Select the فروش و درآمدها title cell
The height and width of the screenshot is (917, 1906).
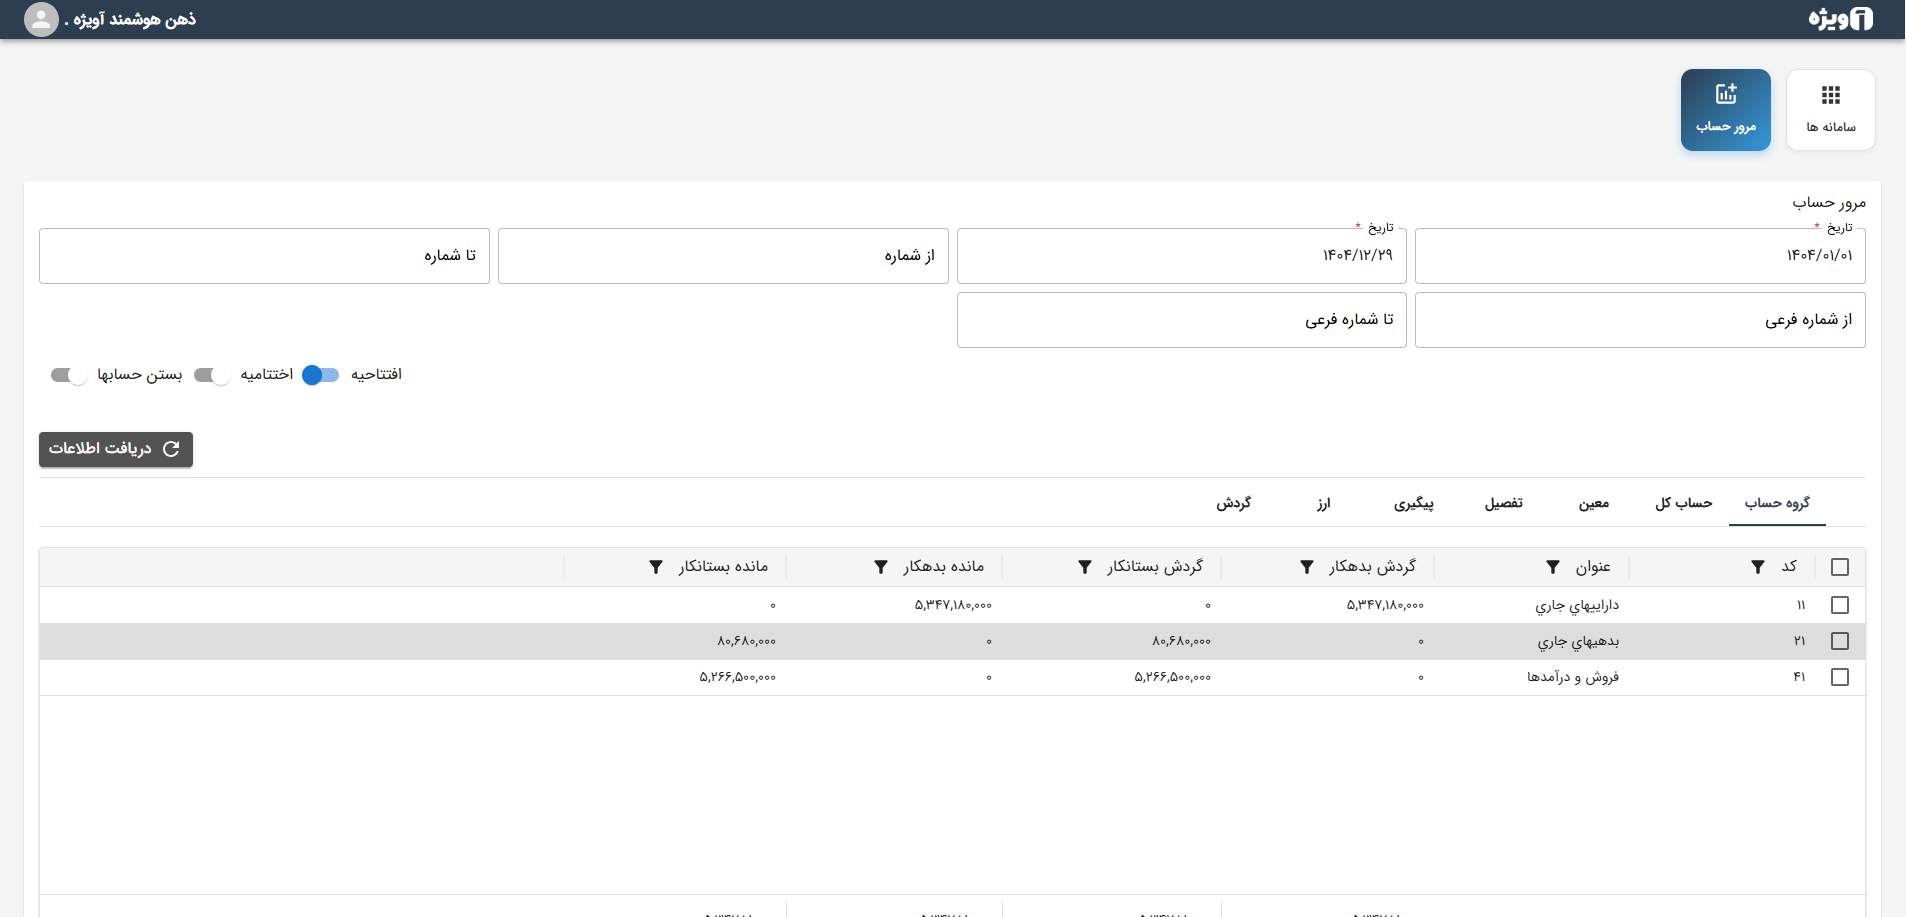1573,677
